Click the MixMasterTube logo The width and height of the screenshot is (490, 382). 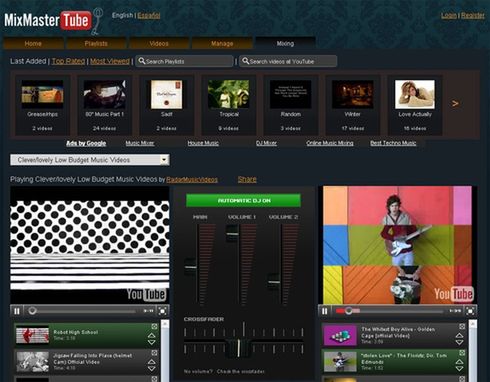[x=53, y=21]
